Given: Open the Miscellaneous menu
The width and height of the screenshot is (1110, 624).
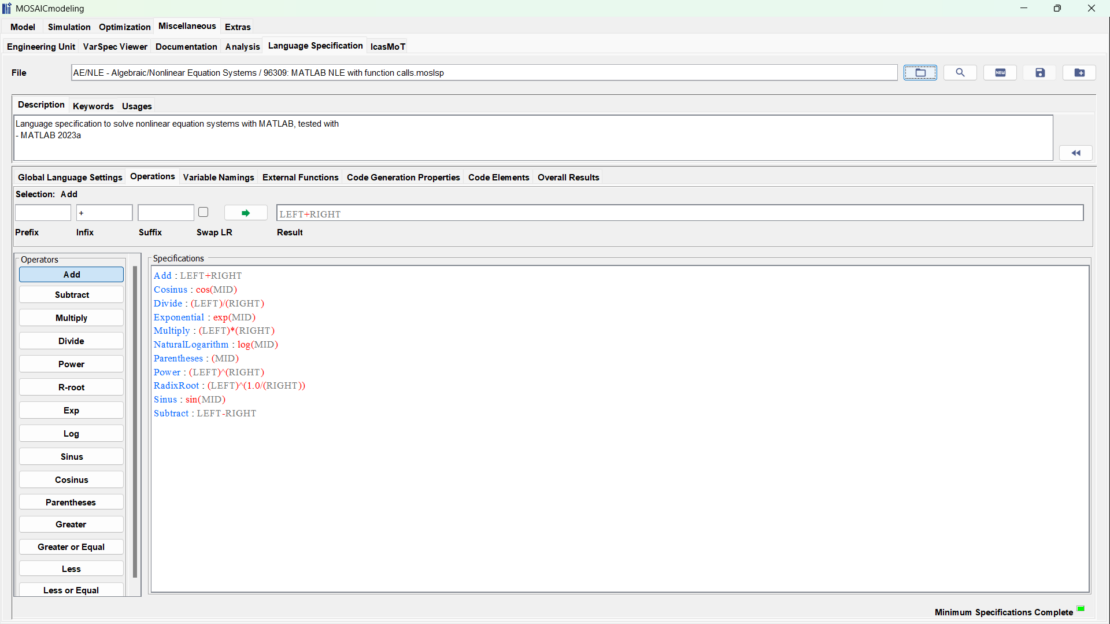Looking at the screenshot, I should pyautogui.click(x=186, y=27).
